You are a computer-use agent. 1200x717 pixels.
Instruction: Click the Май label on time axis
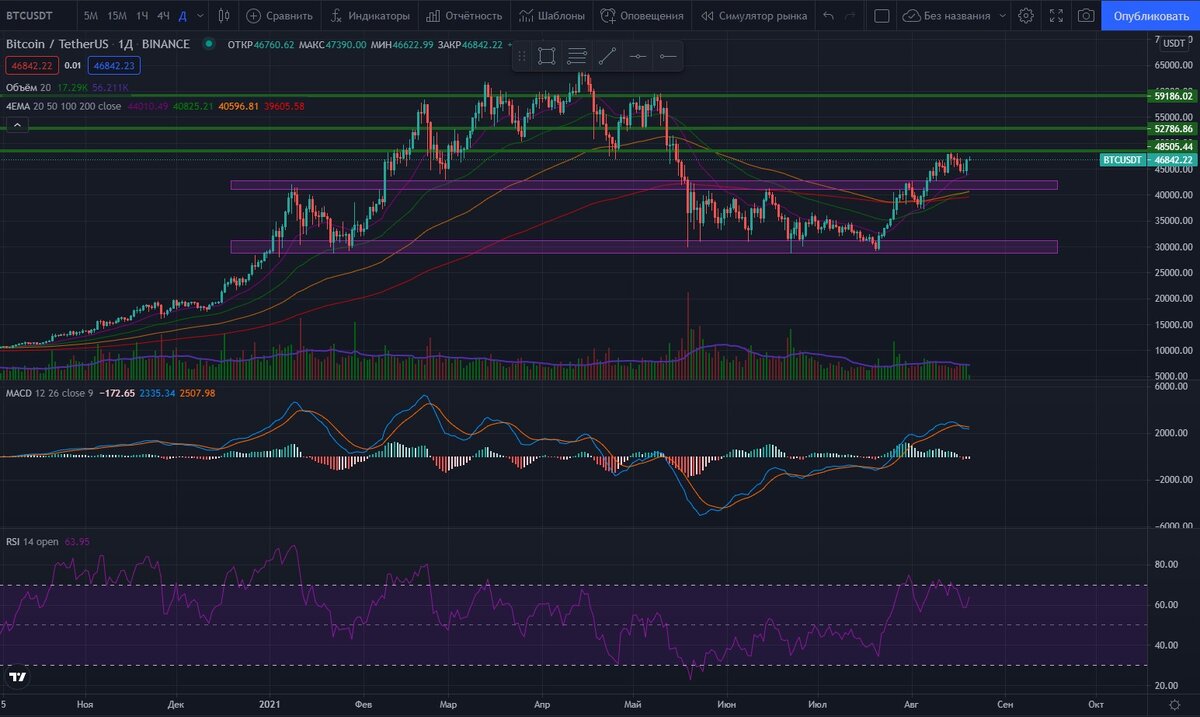click(631, 705)
